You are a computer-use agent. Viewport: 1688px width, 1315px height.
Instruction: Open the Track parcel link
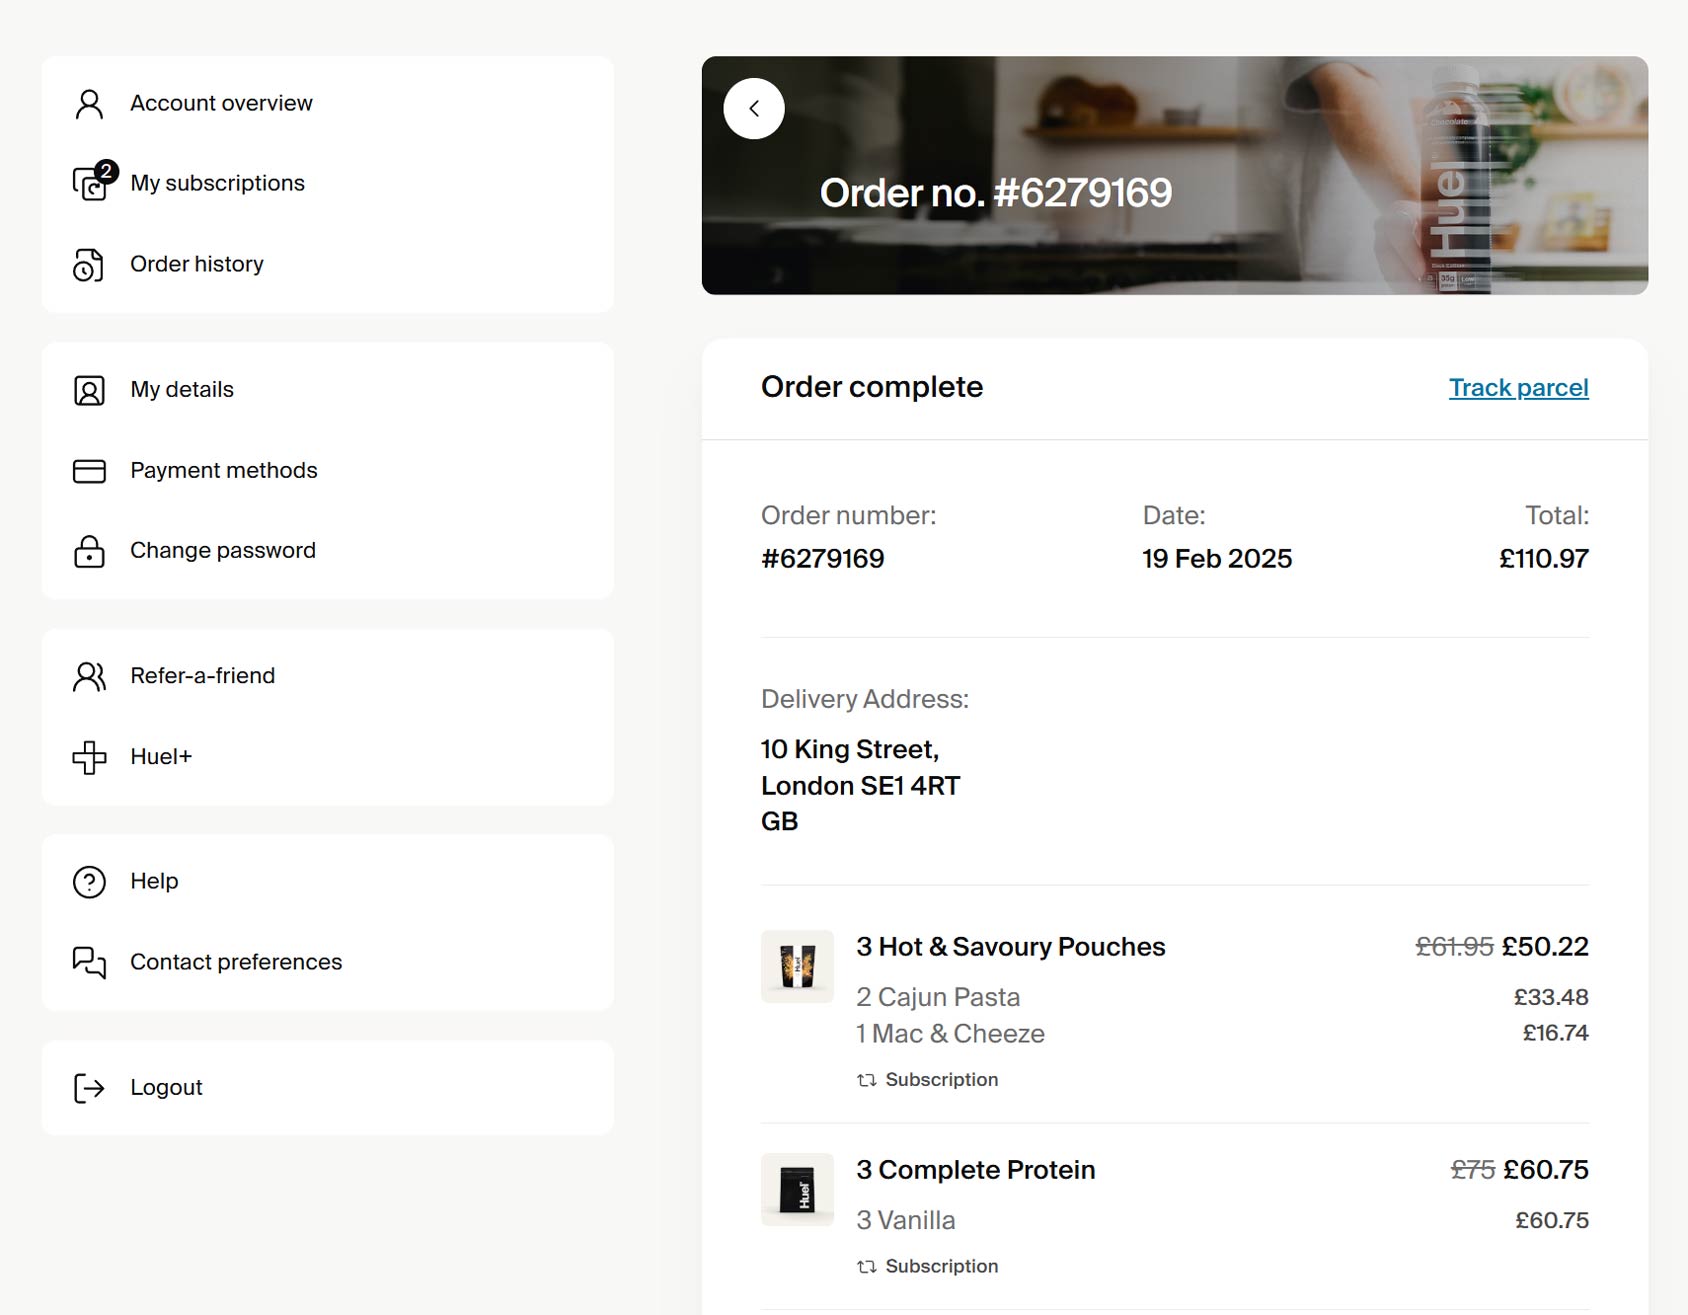pos(1517,387)
